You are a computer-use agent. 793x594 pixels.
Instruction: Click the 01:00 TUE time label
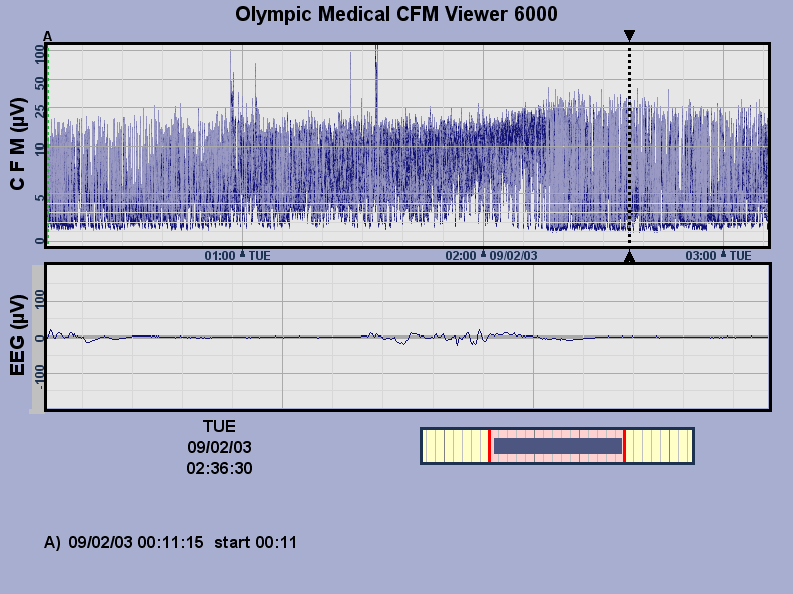237,256
